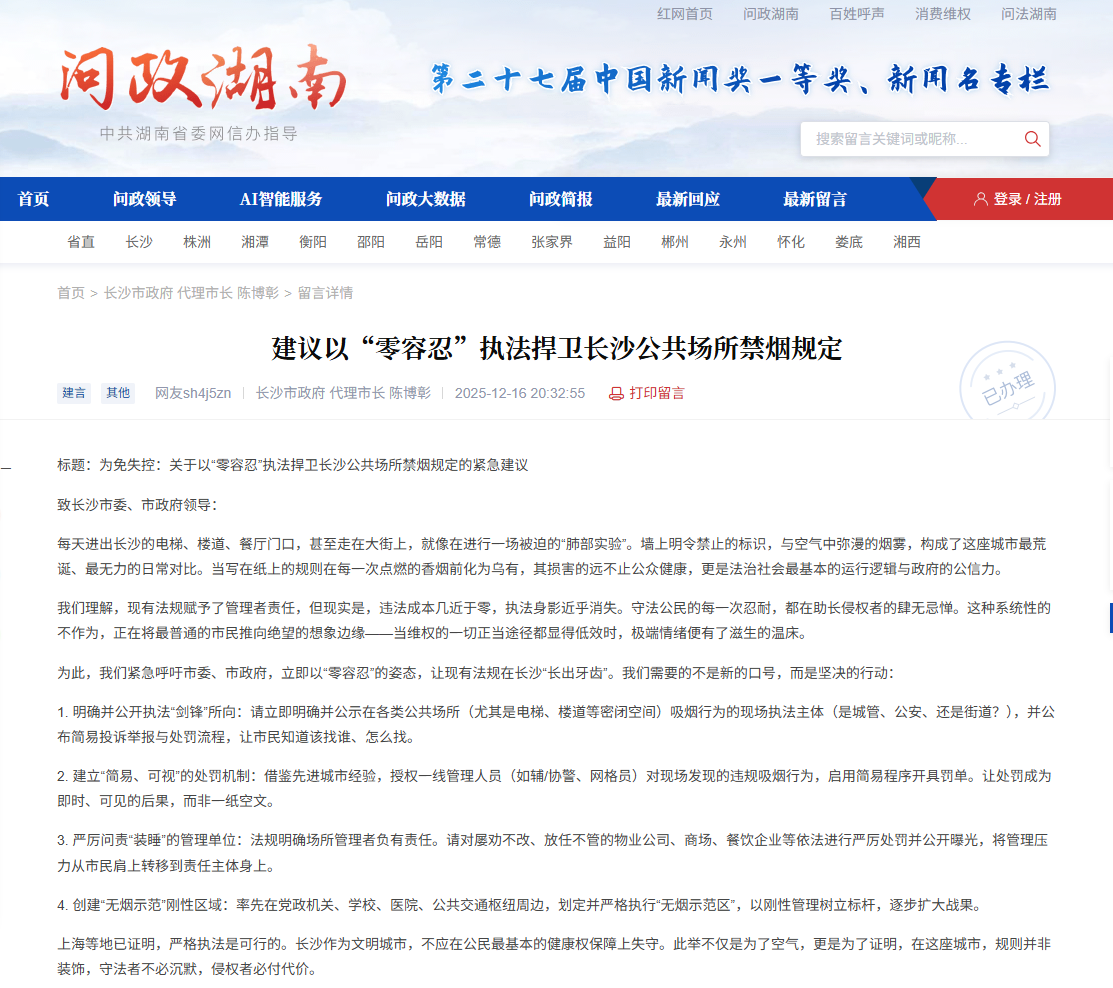Select the 湘西 region tab
Viewport: 1113px width, 988px height.
click(x=906, y=242)
